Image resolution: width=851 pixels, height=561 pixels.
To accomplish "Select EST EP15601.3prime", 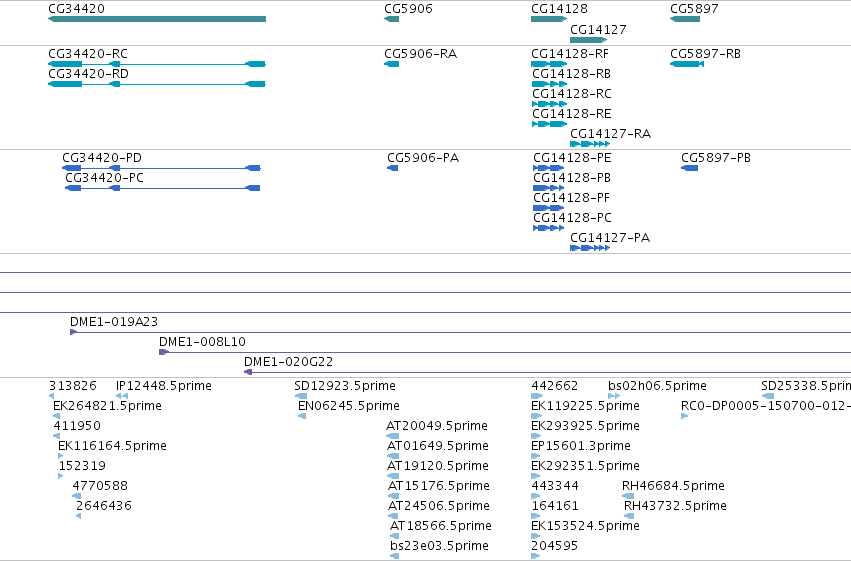I will pos(581,446).
